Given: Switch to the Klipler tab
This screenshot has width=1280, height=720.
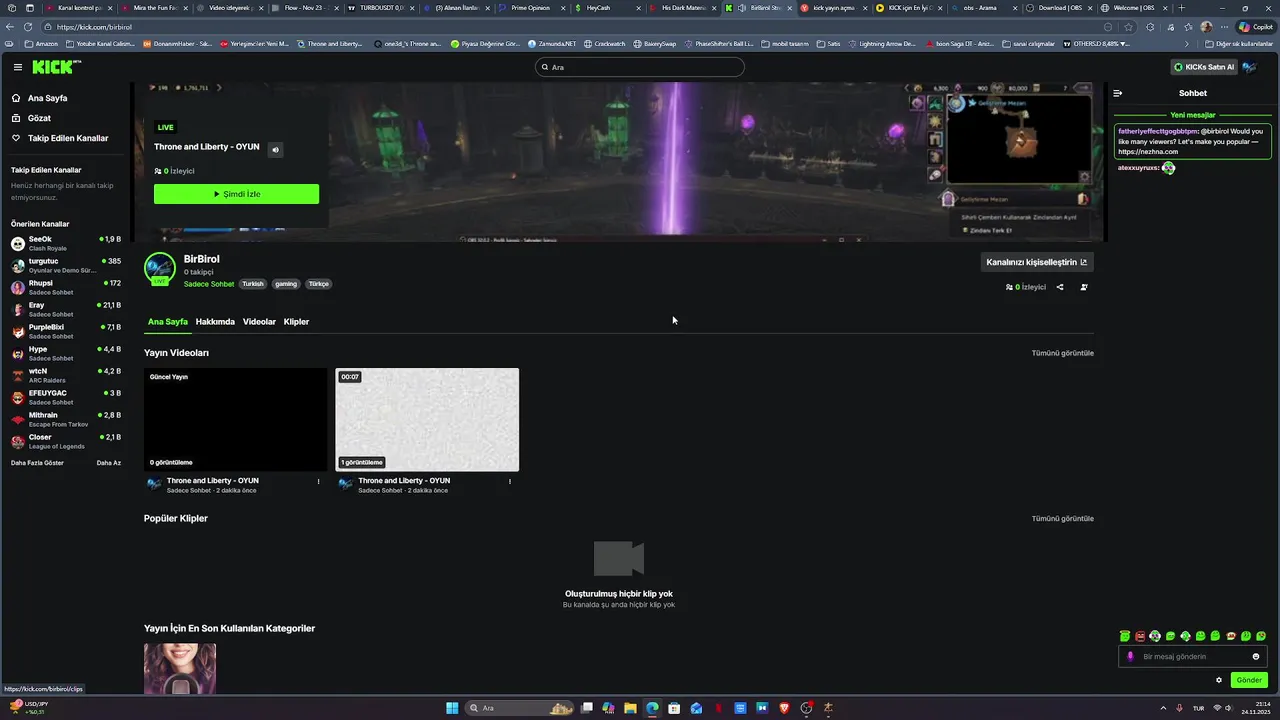Looking at the screenshot, I should click(x=296, y=322).
